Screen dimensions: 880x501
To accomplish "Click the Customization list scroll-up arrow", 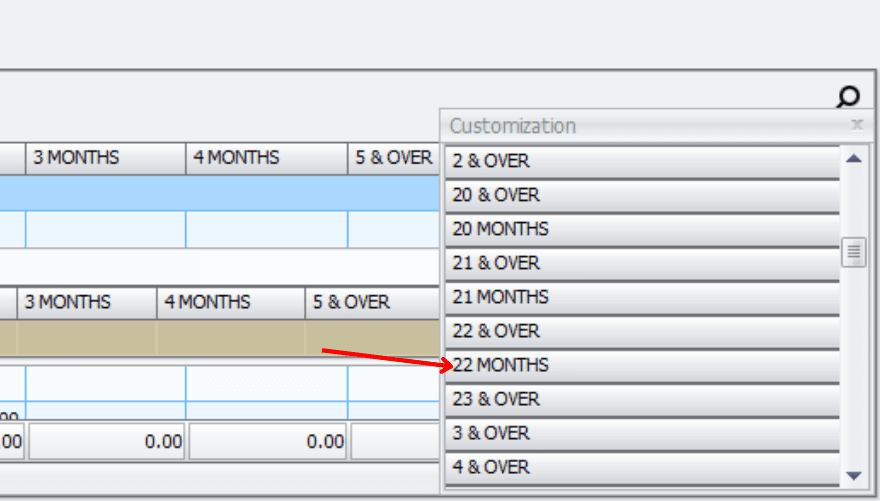I will [853, 159].
